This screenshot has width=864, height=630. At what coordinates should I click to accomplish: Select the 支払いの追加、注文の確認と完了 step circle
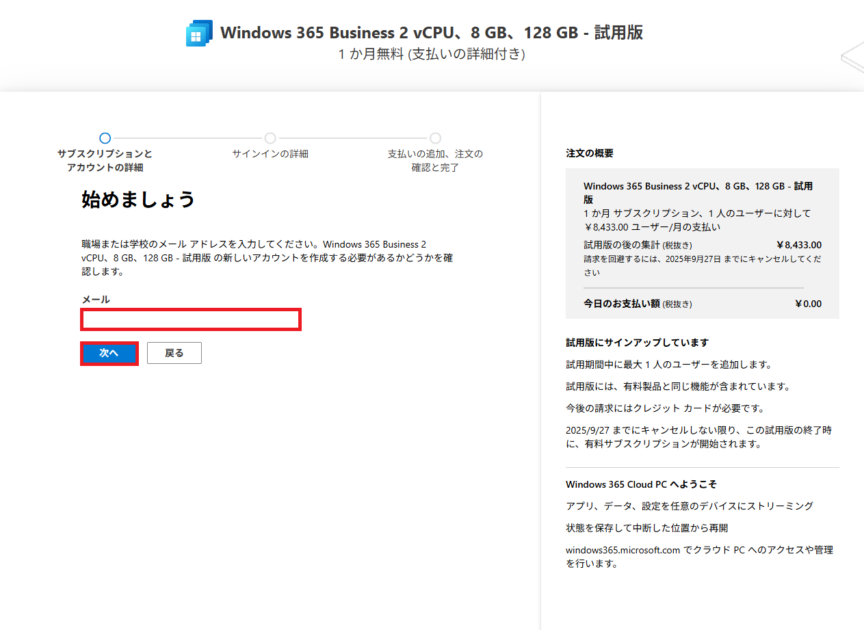click(435, 138)
